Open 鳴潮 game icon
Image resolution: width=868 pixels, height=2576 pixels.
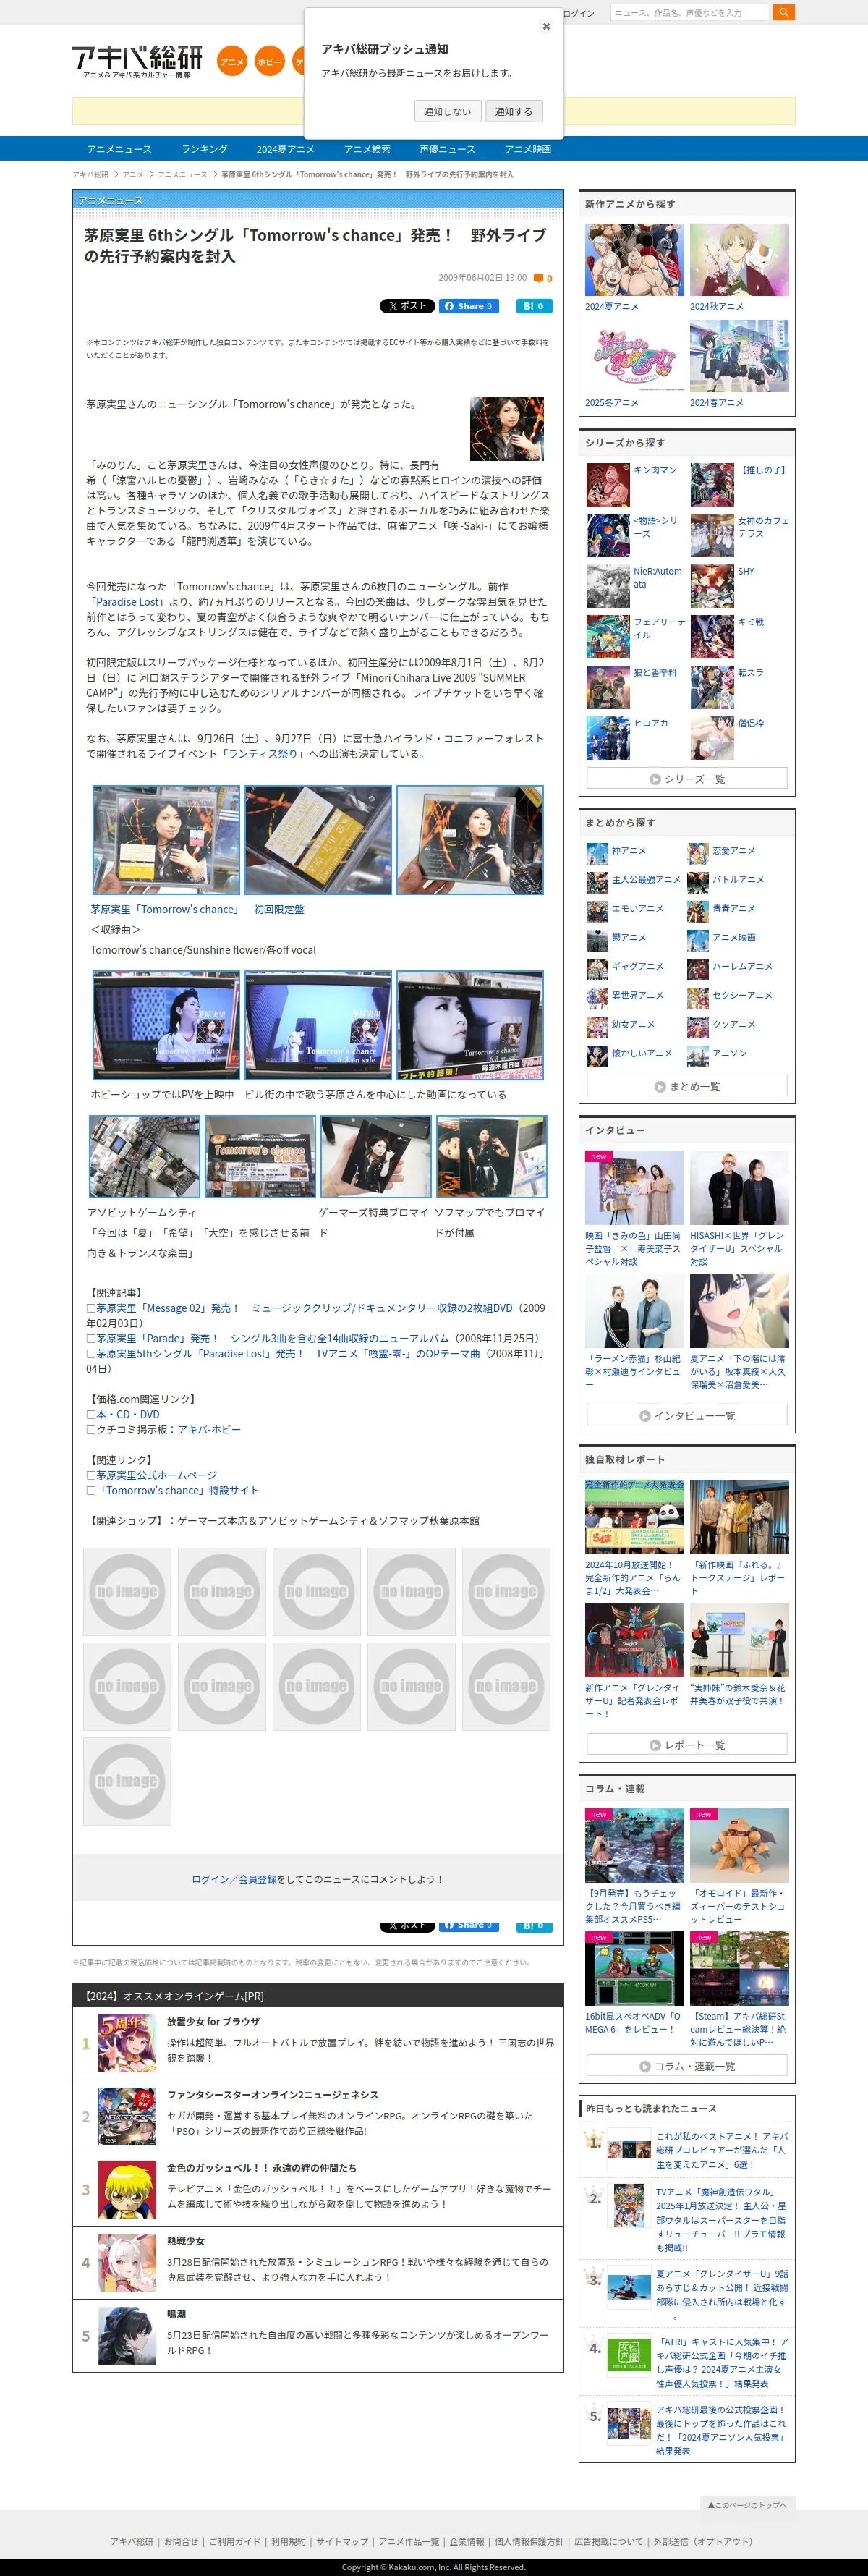click(x=127, y=2335)
